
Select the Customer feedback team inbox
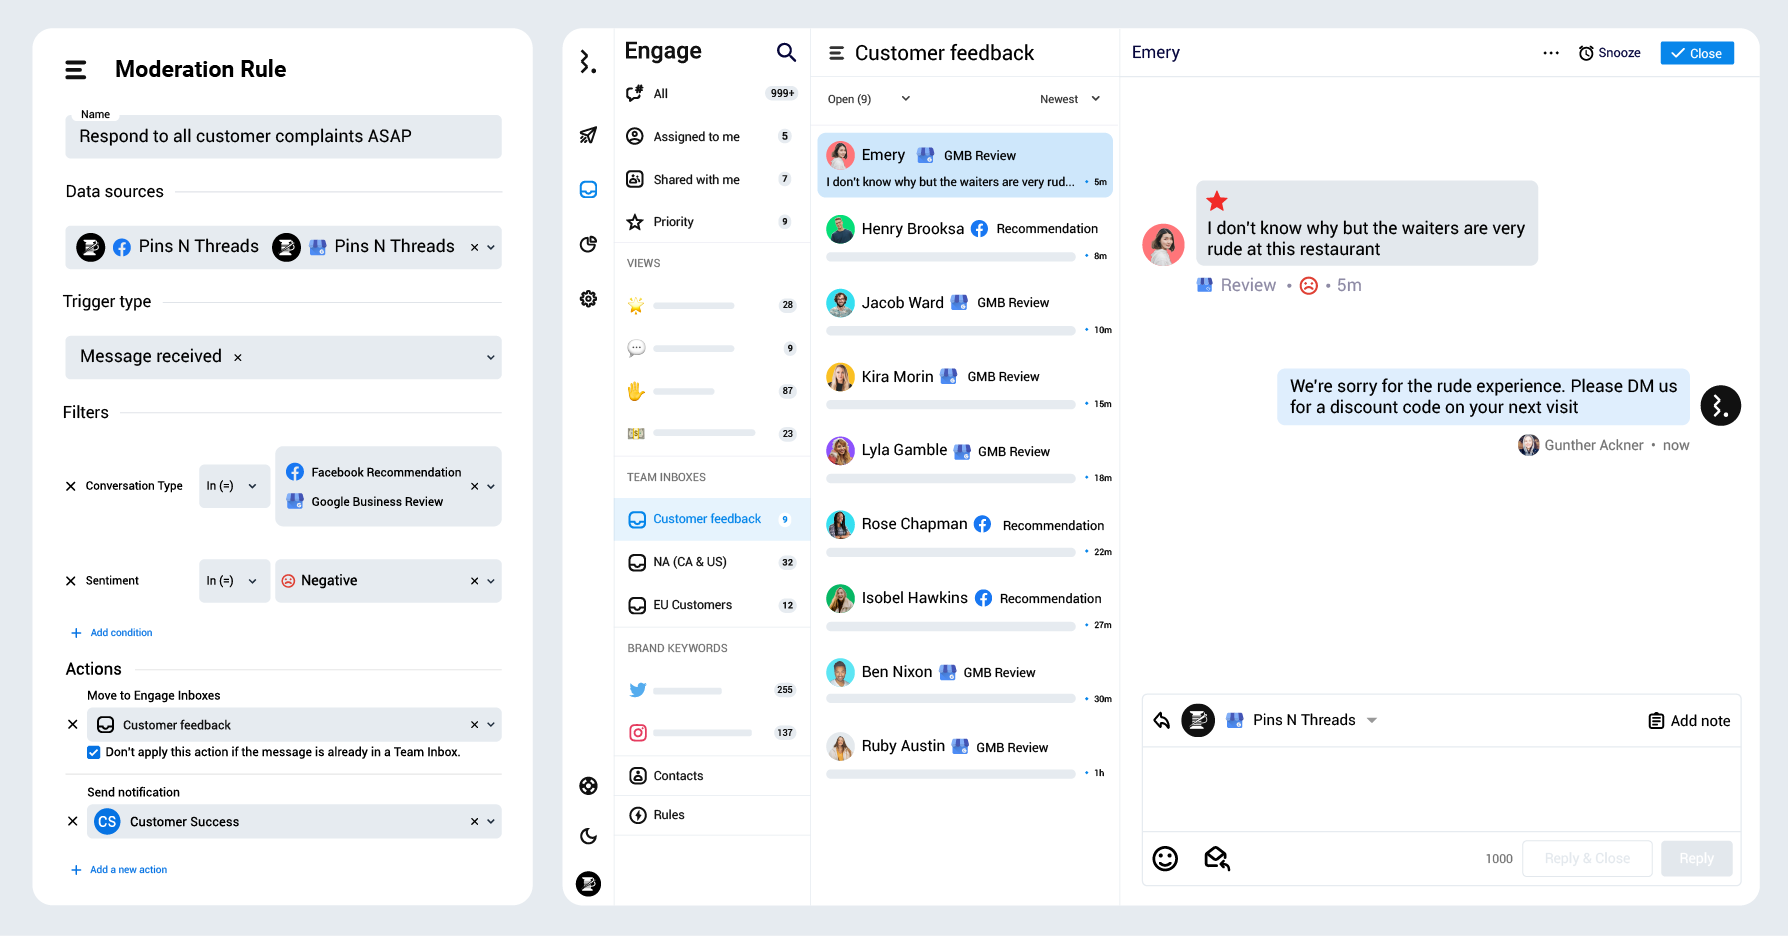coord(707,519)
